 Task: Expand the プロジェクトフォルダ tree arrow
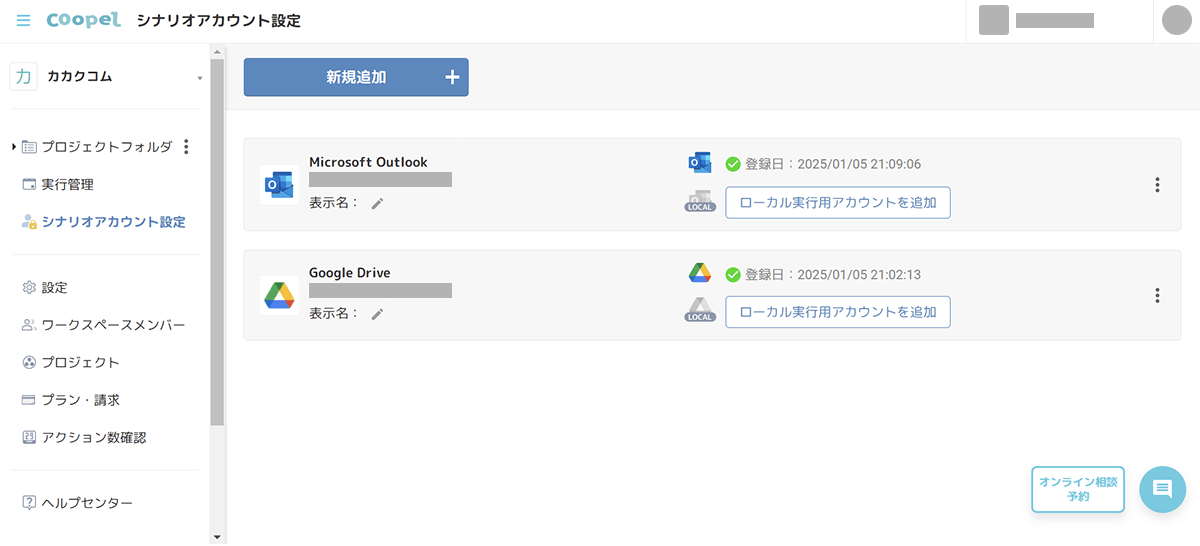14,147
